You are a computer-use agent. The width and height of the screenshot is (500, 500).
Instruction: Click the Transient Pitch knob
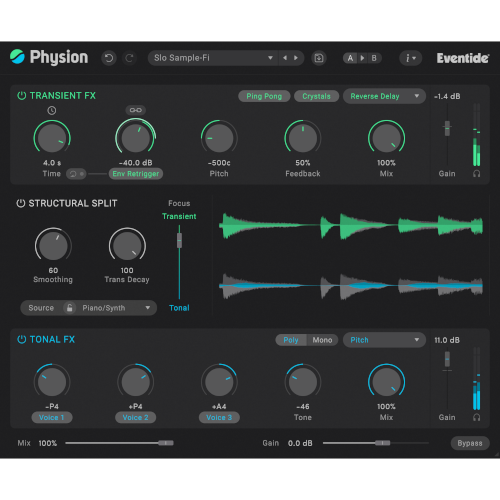219,138
